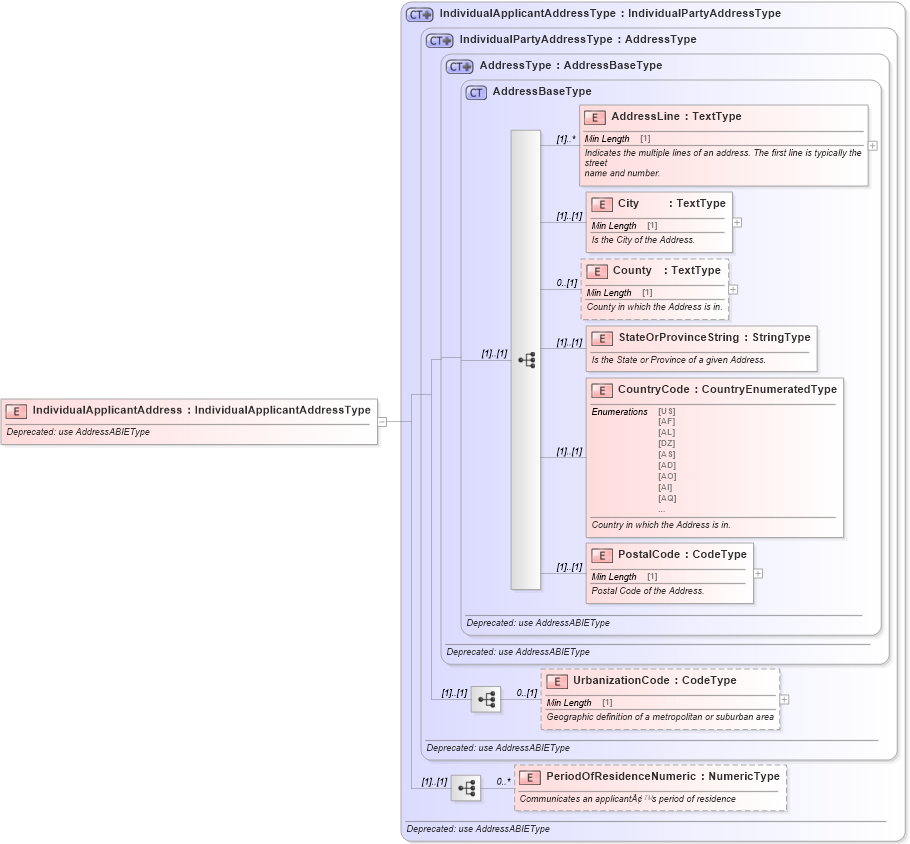Image resolution: width=910 pixels, height=844 pixels.
Task: Select the IndividualApplicantAddress element icon
Action: point(15,410)
